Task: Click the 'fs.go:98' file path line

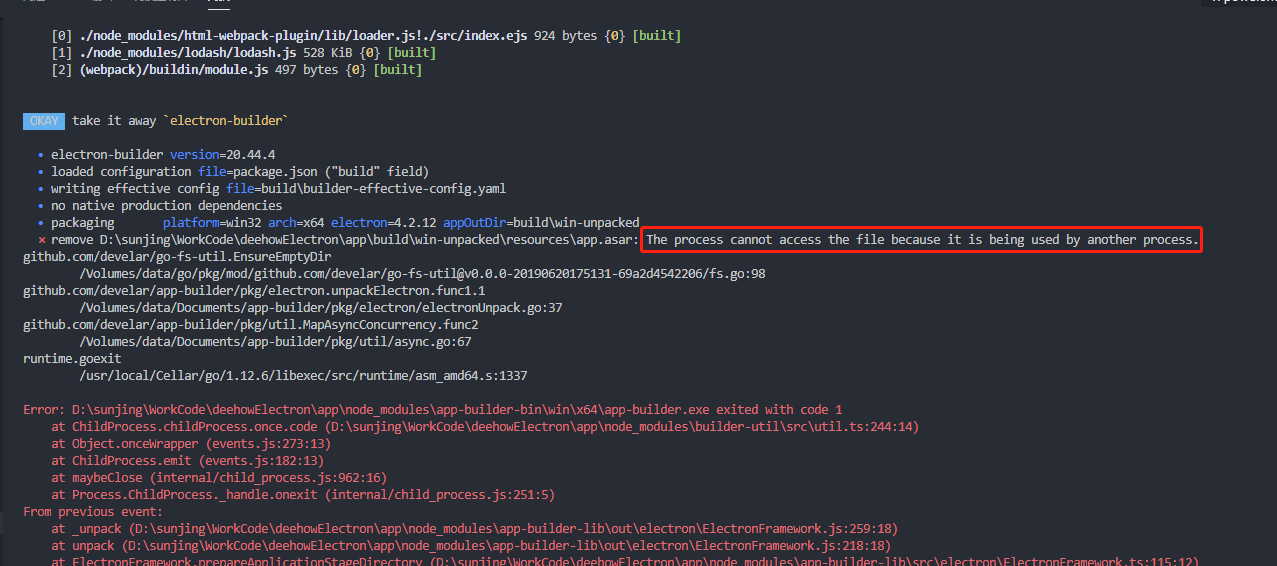Action: point(422,274)
